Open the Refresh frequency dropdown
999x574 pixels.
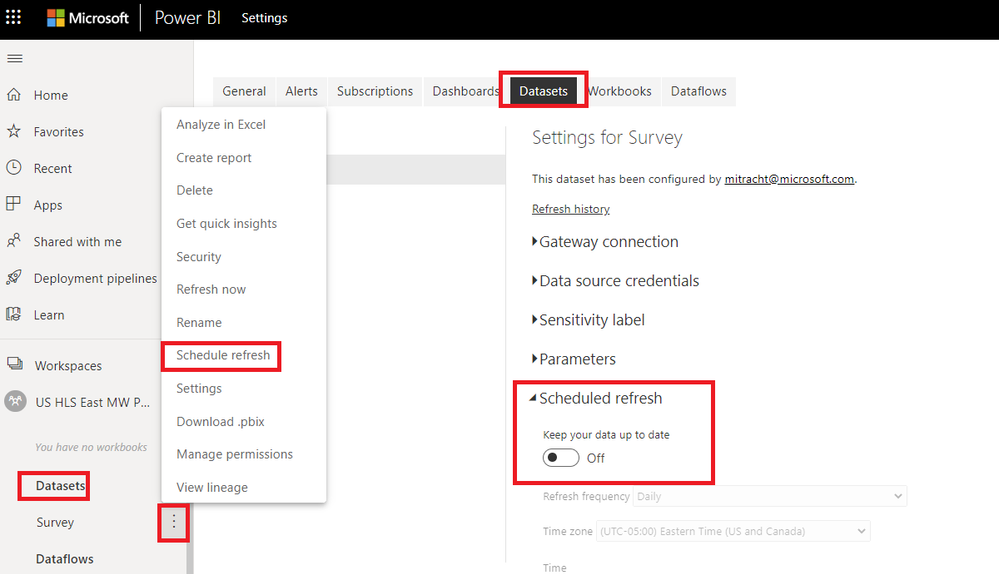[770, 496]
